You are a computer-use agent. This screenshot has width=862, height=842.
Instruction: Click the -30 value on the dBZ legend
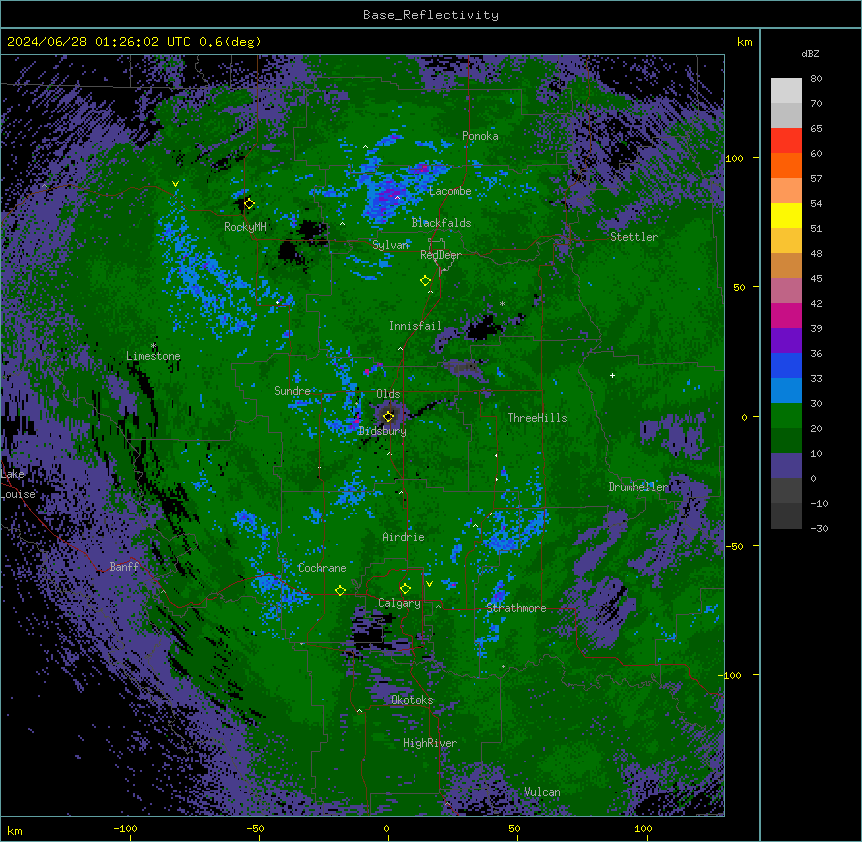click(819, 528)
